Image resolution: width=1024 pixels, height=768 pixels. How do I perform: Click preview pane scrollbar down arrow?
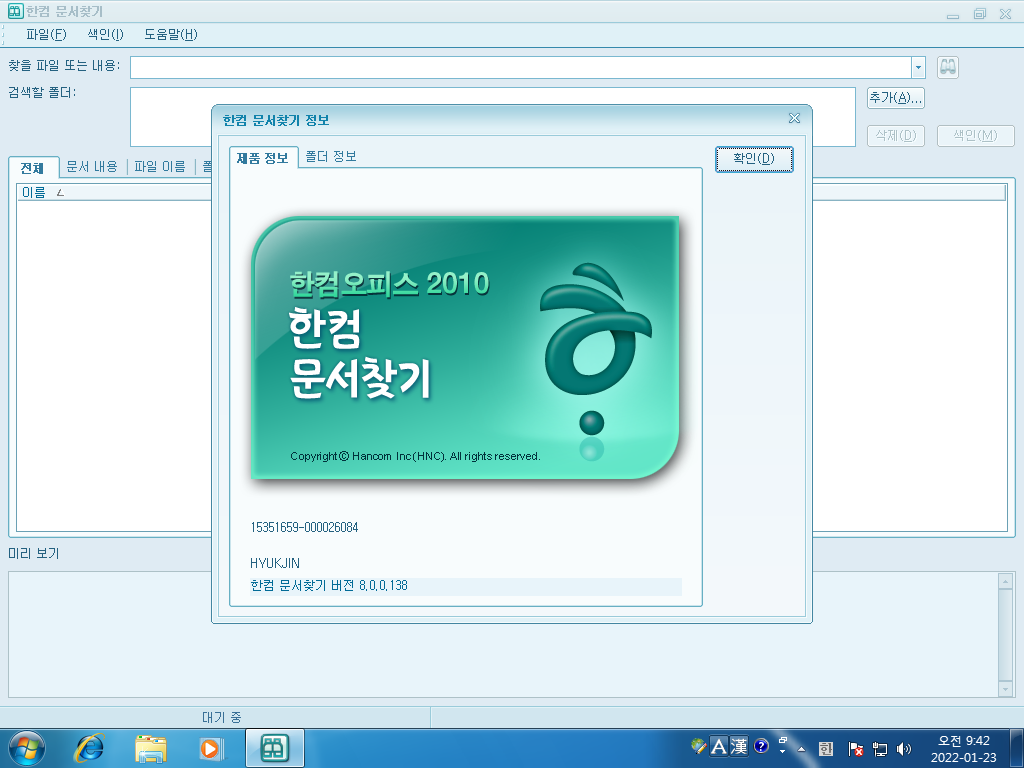coord(1005,689)
